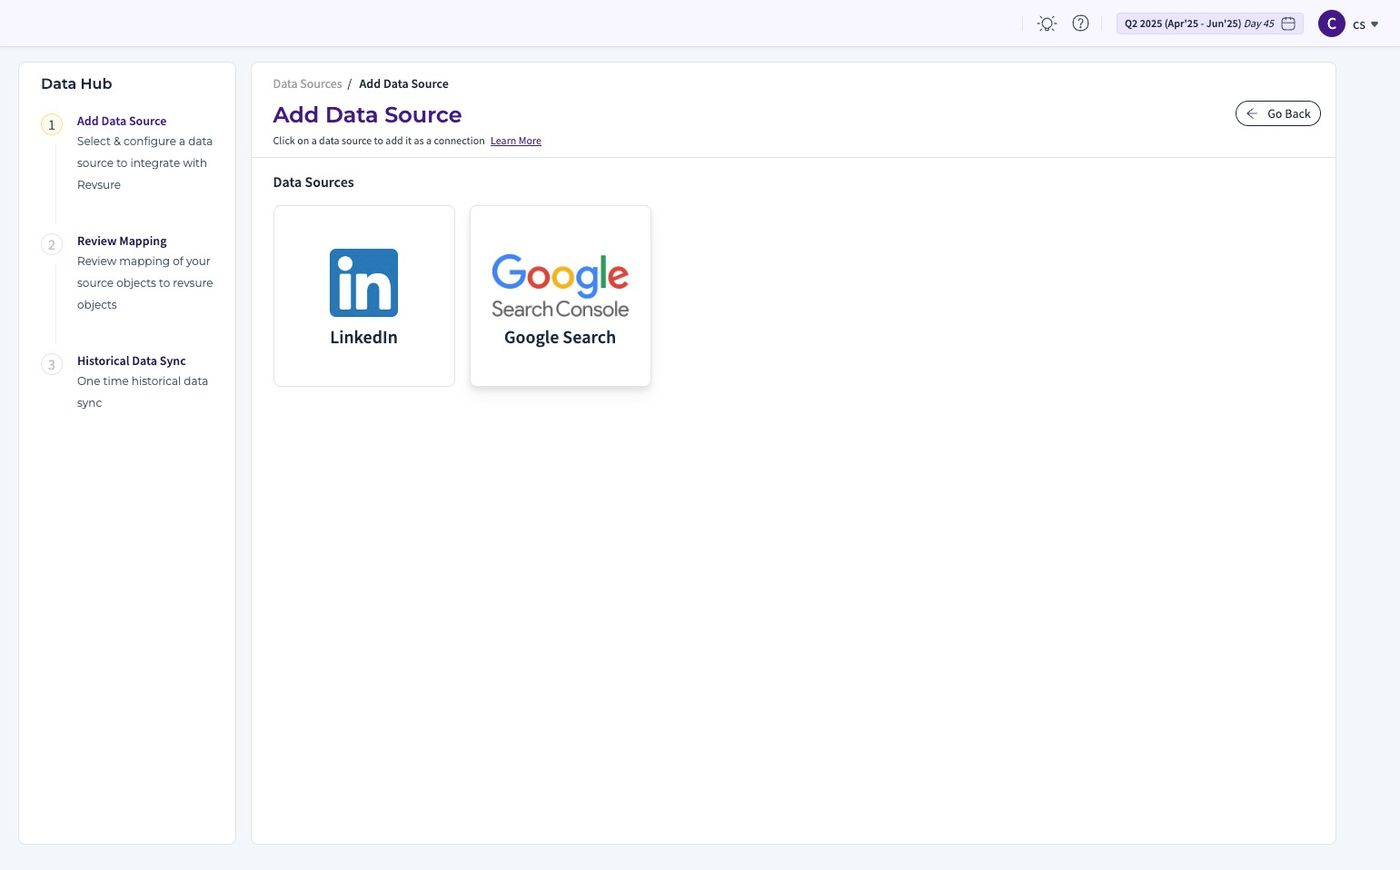Click the LinkedIn card label text
Viewport: 1400px width, 870px height.
pyautogui.click(x=364, y=337)
